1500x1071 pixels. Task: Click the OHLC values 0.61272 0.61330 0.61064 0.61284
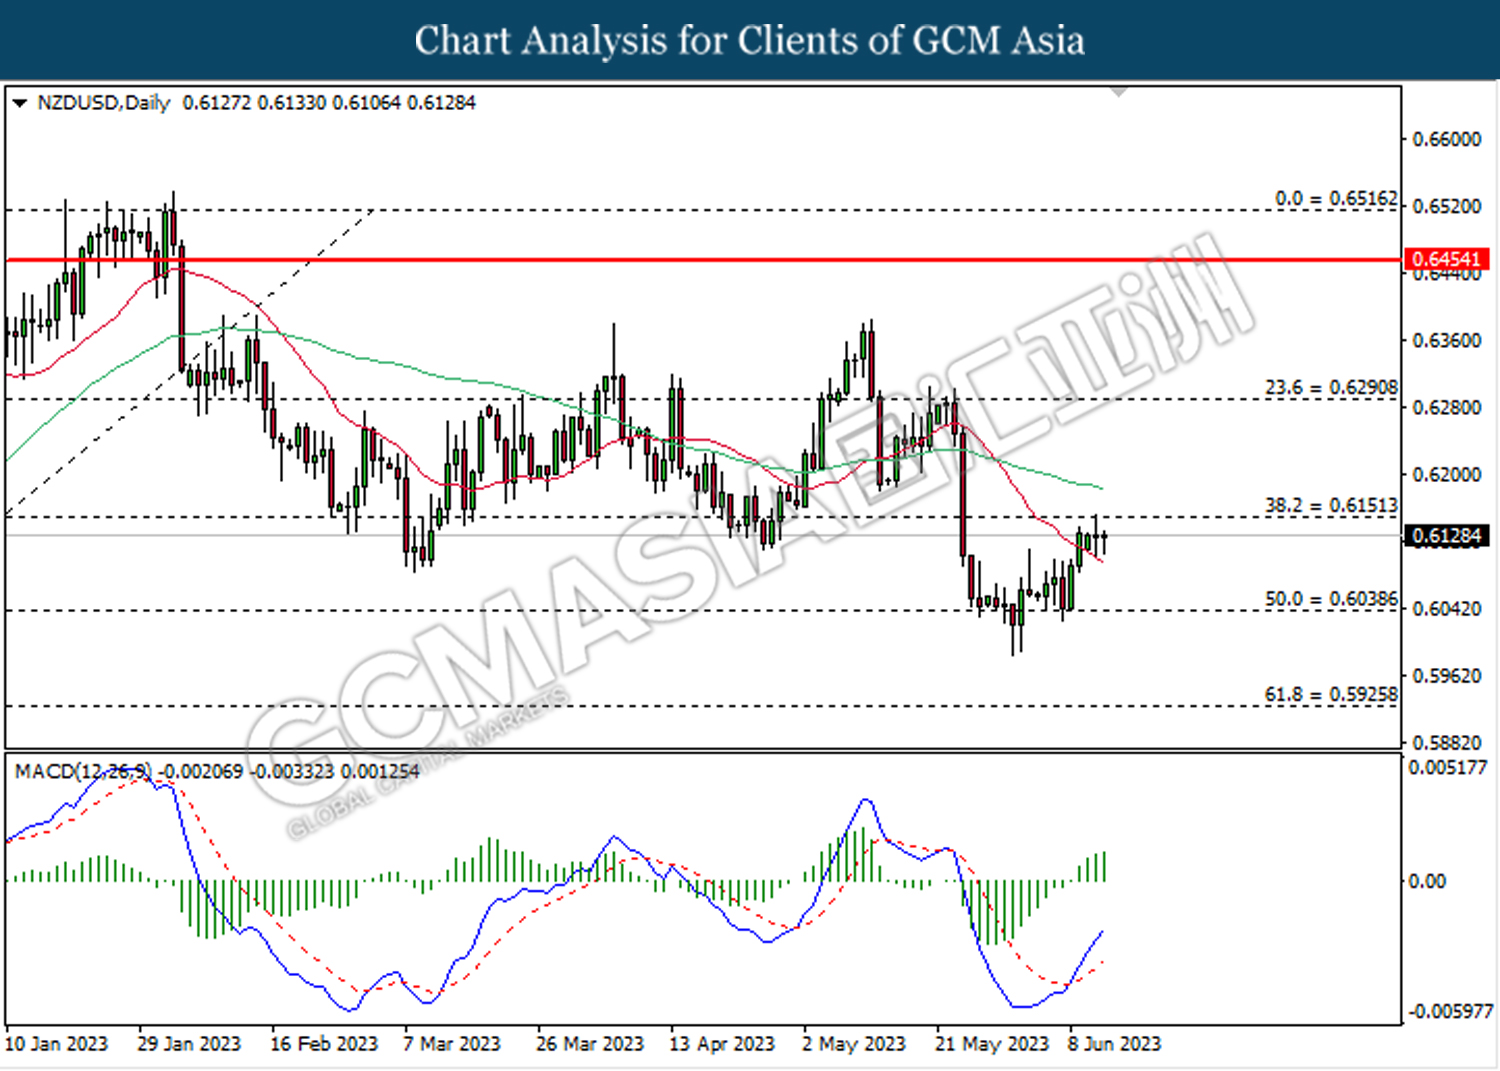click(329, 103)
